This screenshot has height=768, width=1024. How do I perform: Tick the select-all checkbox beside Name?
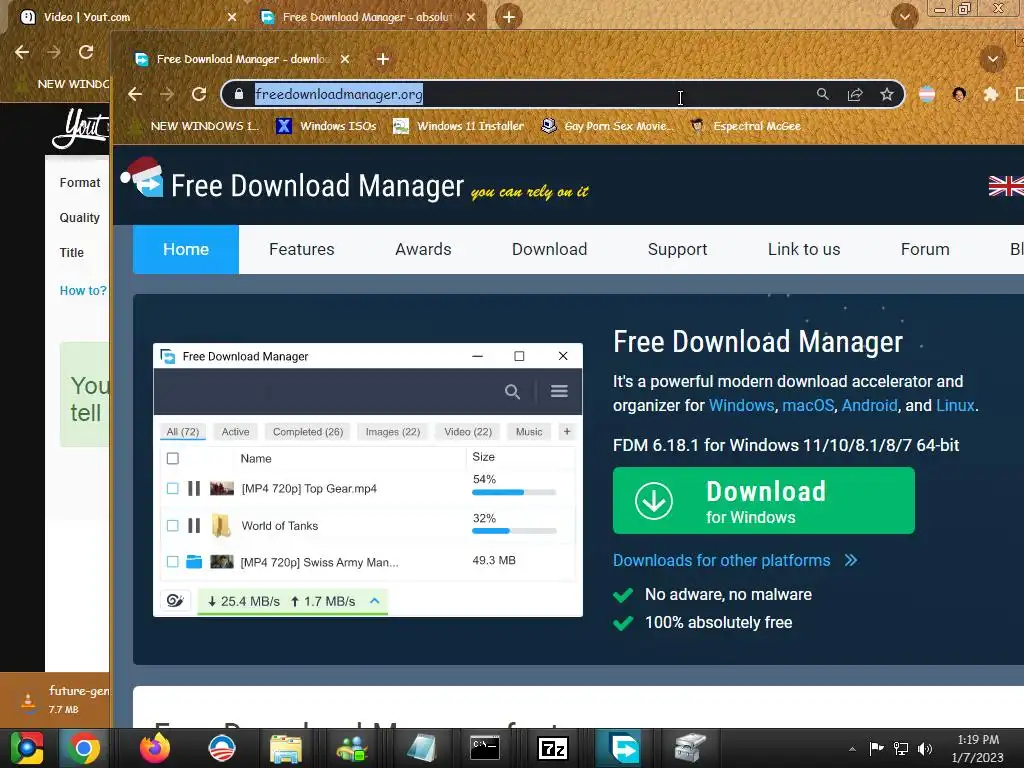[x=172, y=458]
